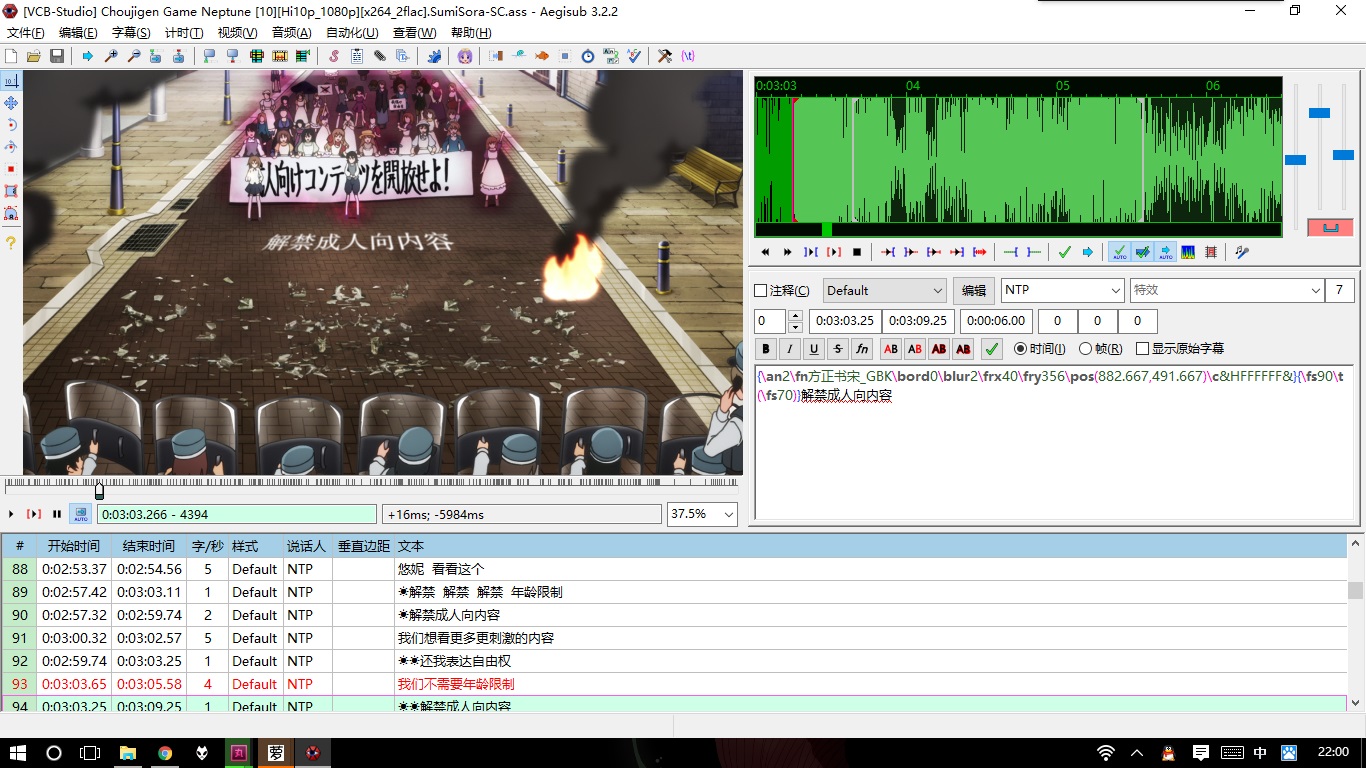Open the Spell Checker toolbar icon

click(x=634, y=56)
